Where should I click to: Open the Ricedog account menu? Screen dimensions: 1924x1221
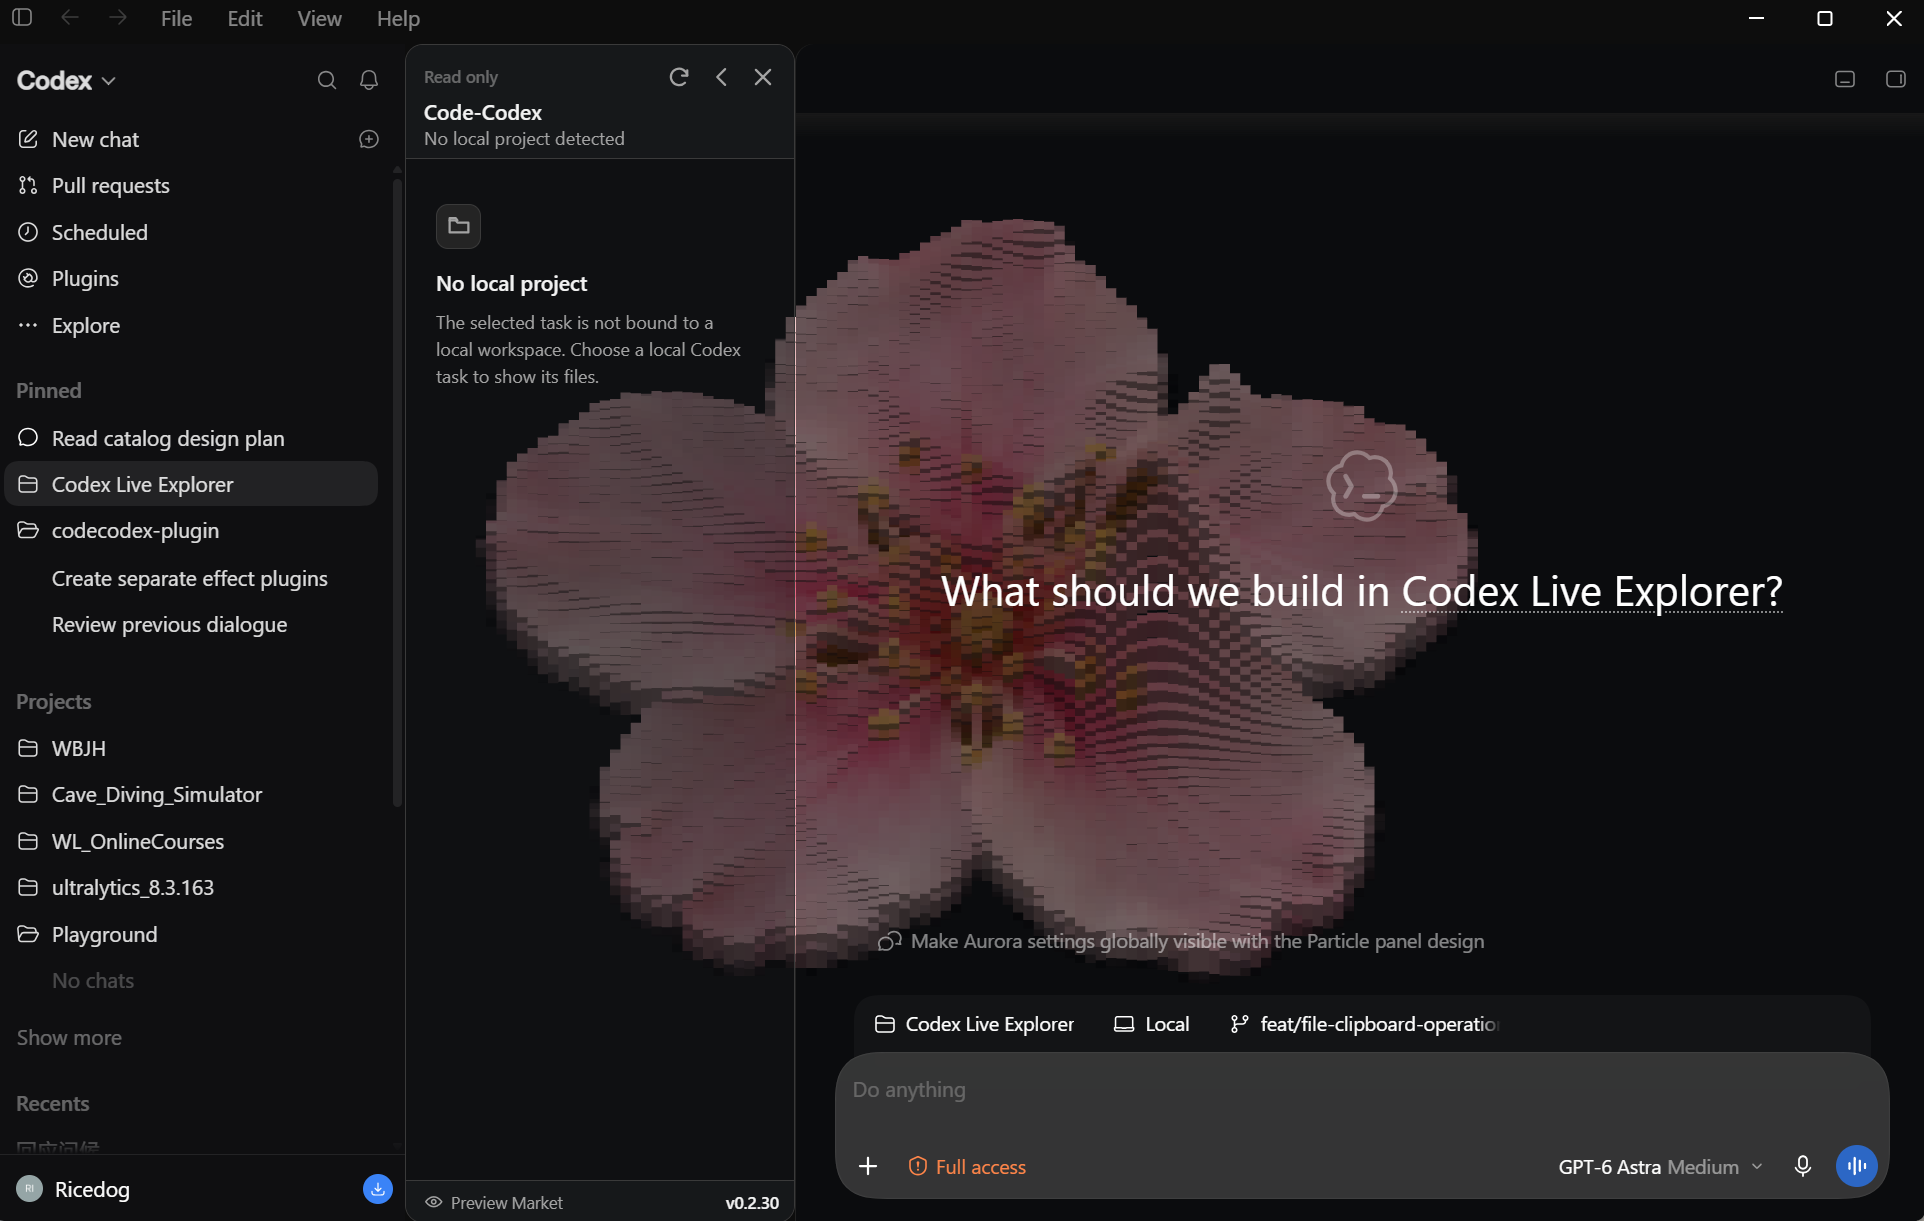[74, 1189]
